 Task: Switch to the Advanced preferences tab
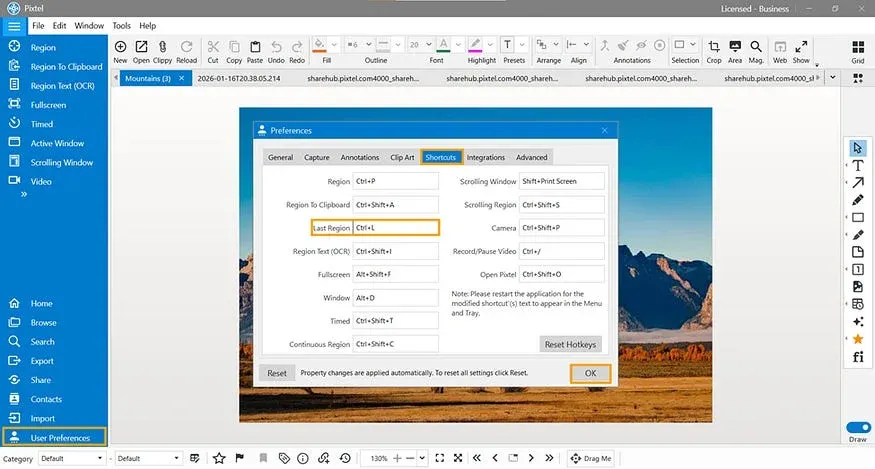[x=531, y=157]
